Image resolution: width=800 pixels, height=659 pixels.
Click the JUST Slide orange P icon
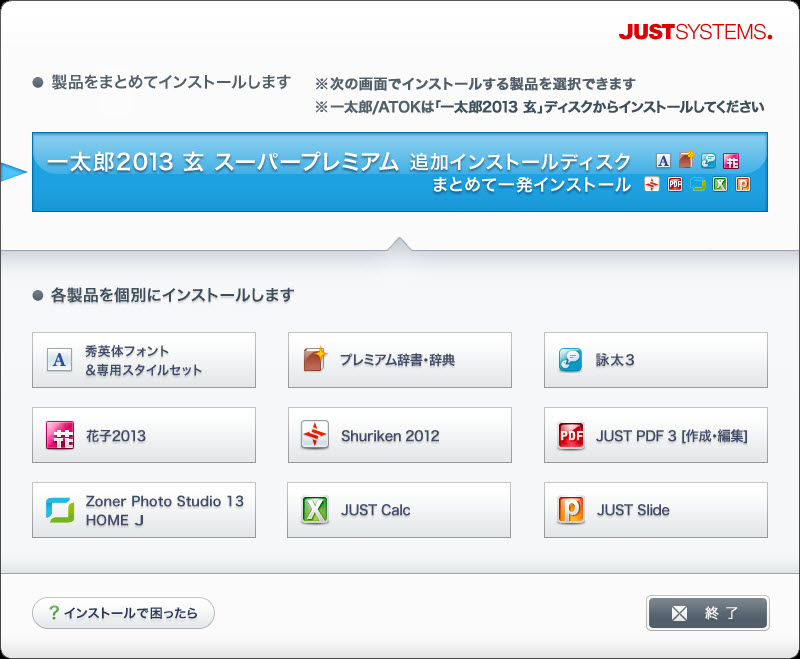(571, 510)
